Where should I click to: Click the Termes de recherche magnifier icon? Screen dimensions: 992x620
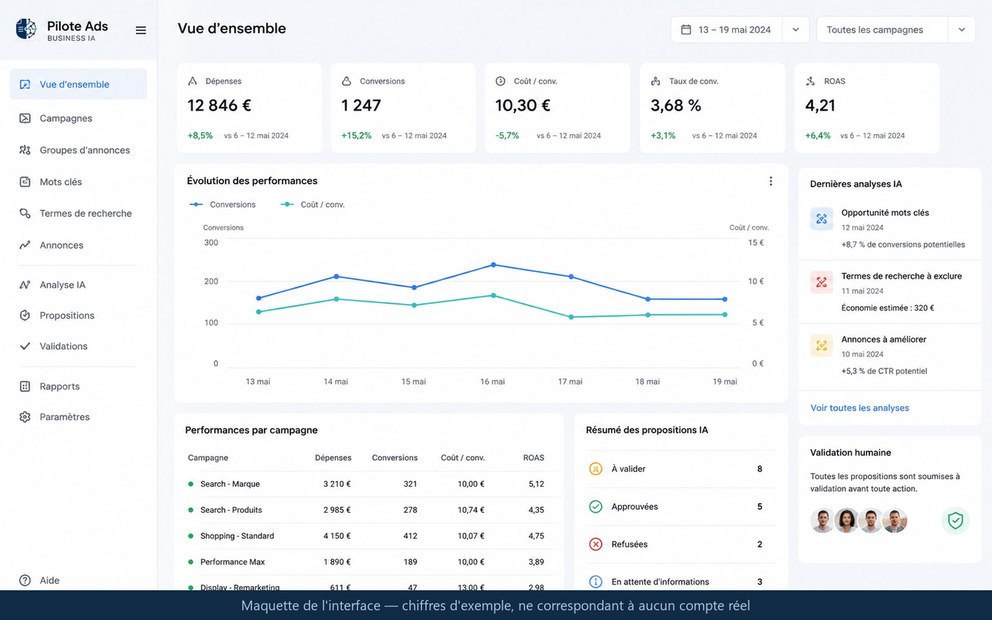(25, 213)
